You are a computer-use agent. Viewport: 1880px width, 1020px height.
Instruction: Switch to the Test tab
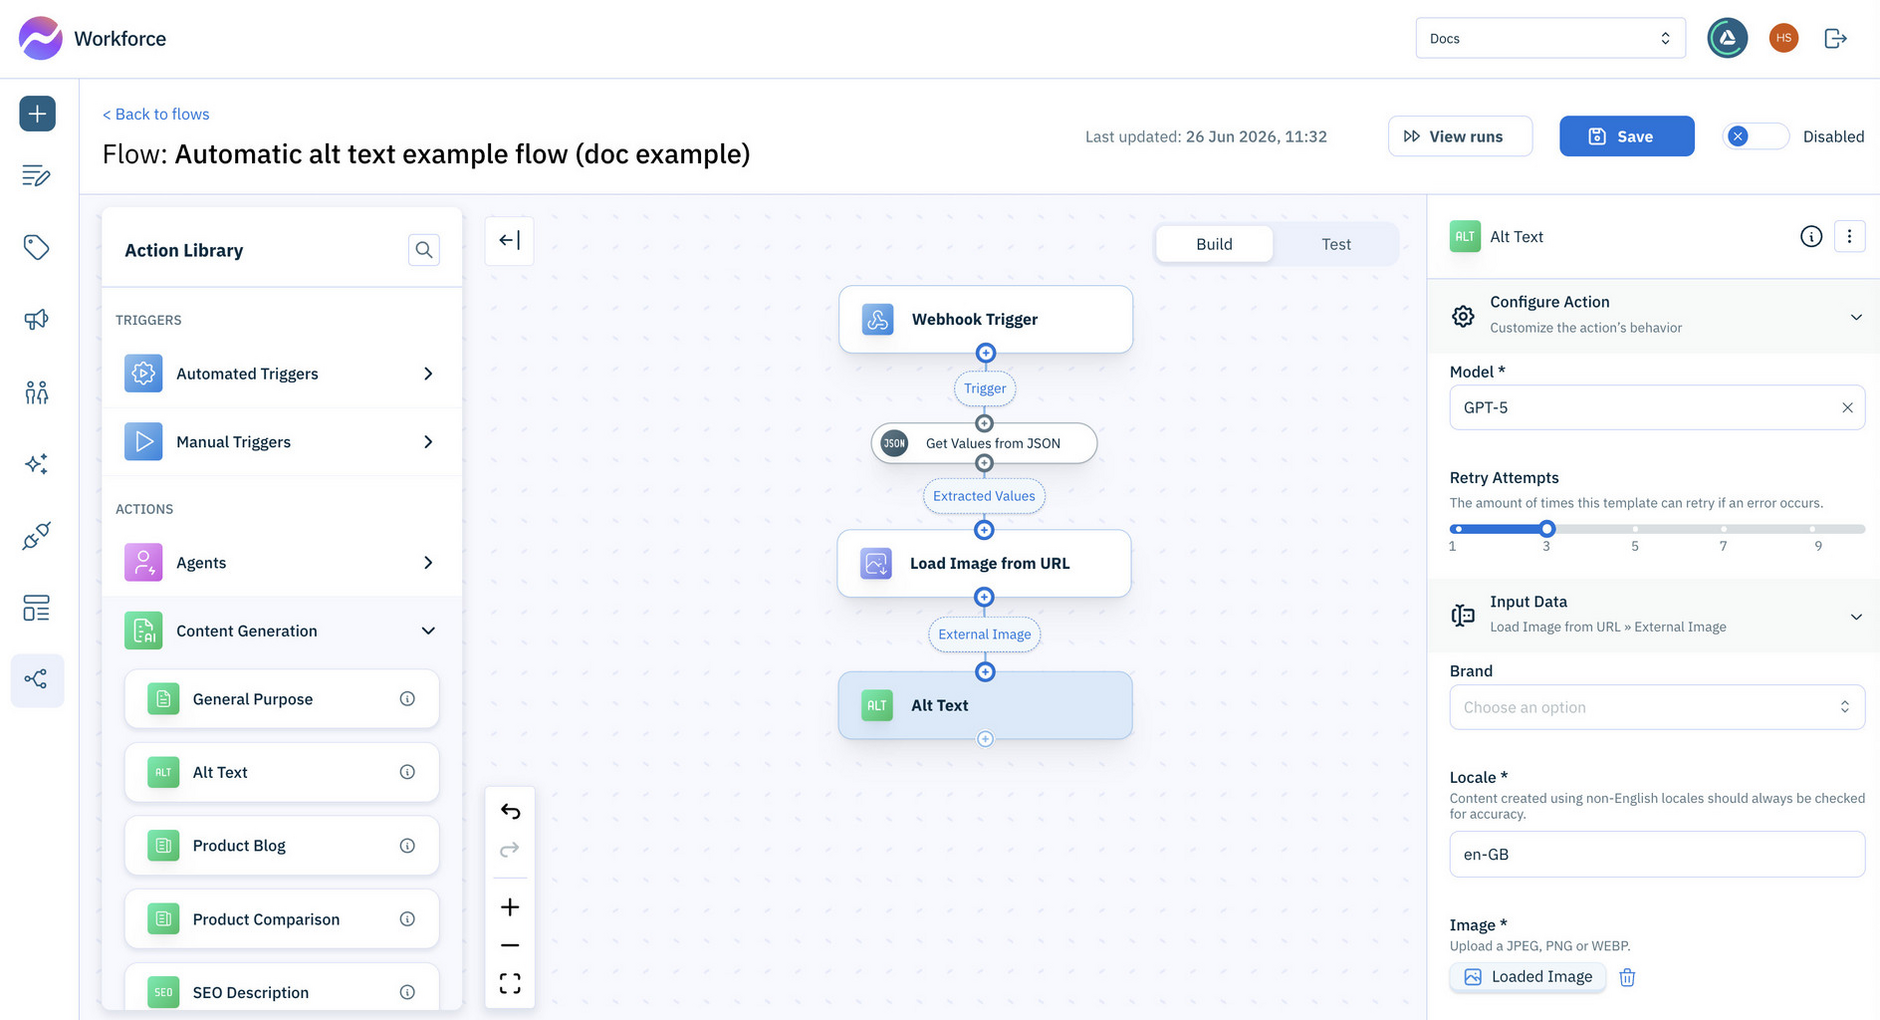click(x=1336, y=244)
